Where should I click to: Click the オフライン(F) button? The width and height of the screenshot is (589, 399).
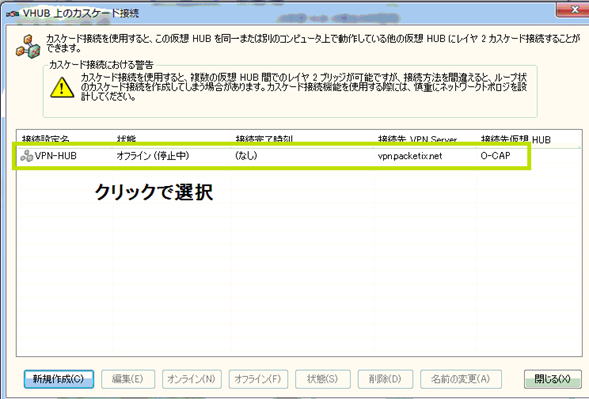[258, 379]
